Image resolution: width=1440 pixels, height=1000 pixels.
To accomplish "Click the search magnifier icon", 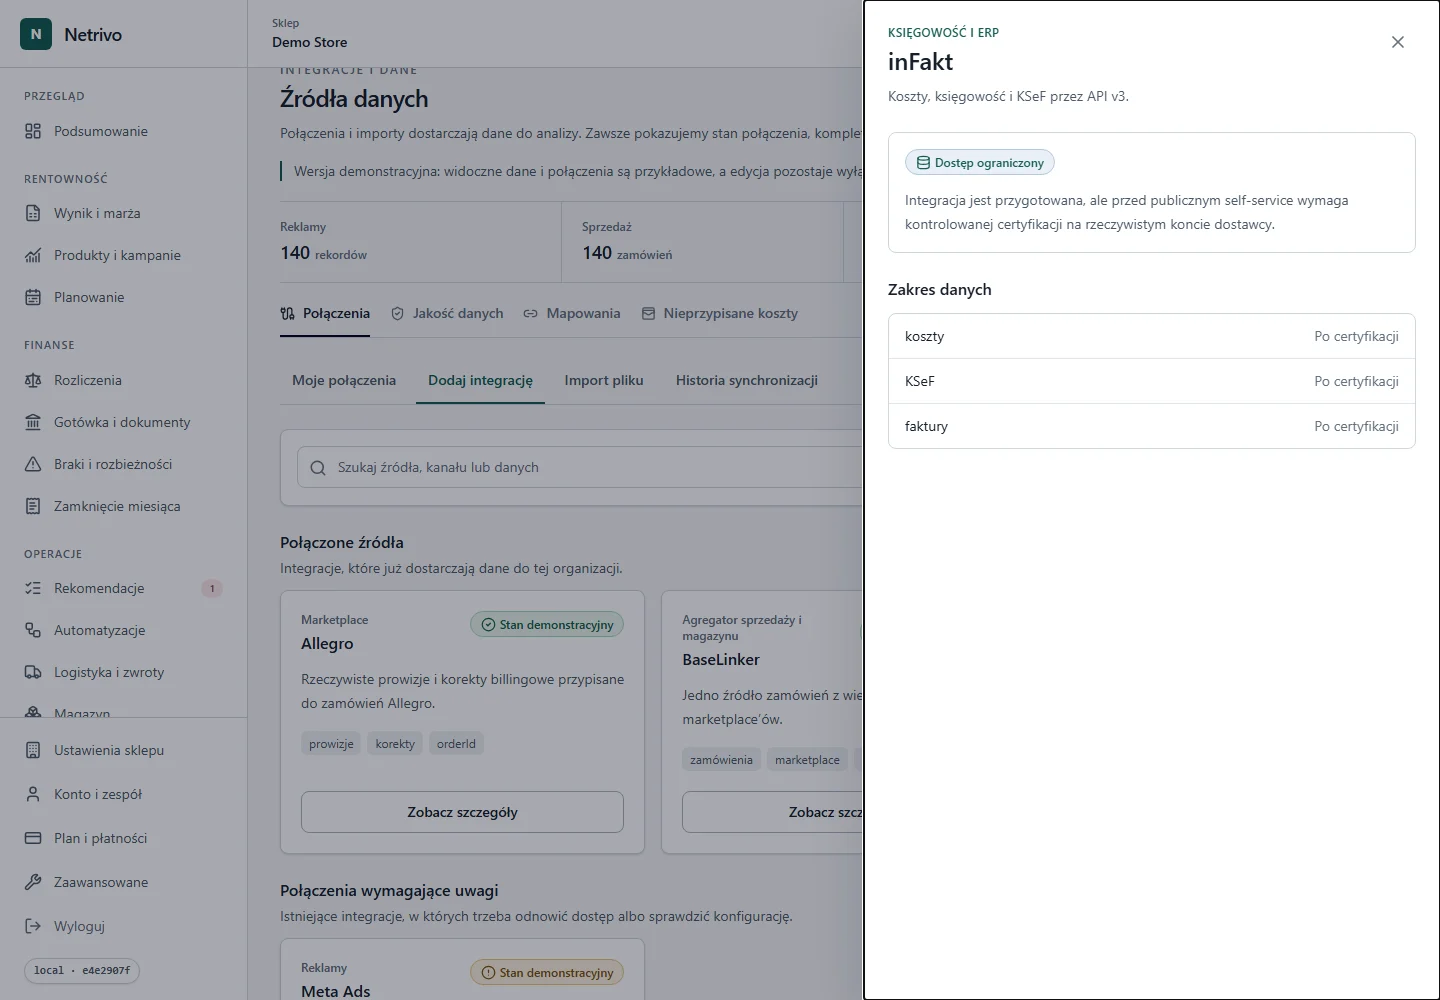I will coord(318,468).
